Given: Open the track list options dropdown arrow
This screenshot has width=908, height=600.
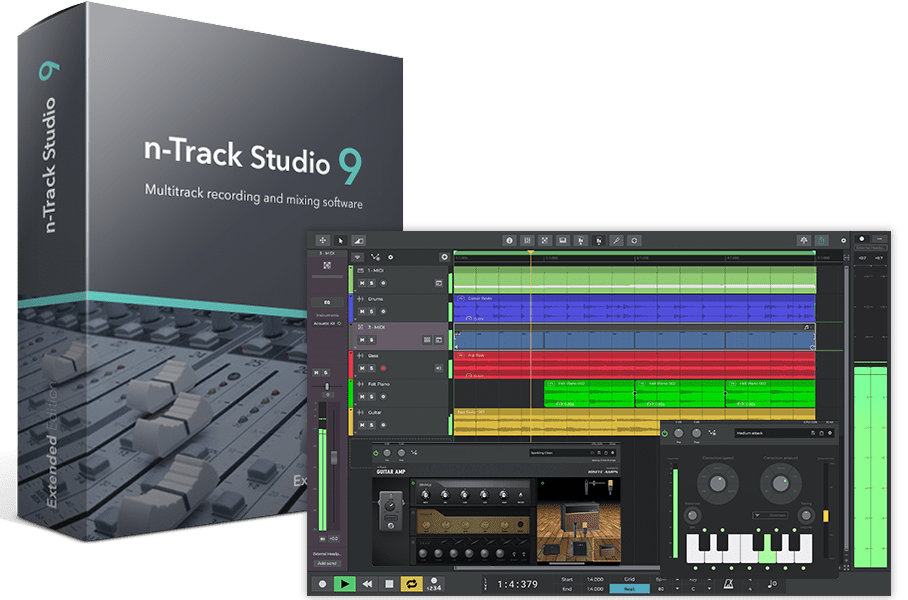Looking at the screenshot, I should (x=357, y=257).
